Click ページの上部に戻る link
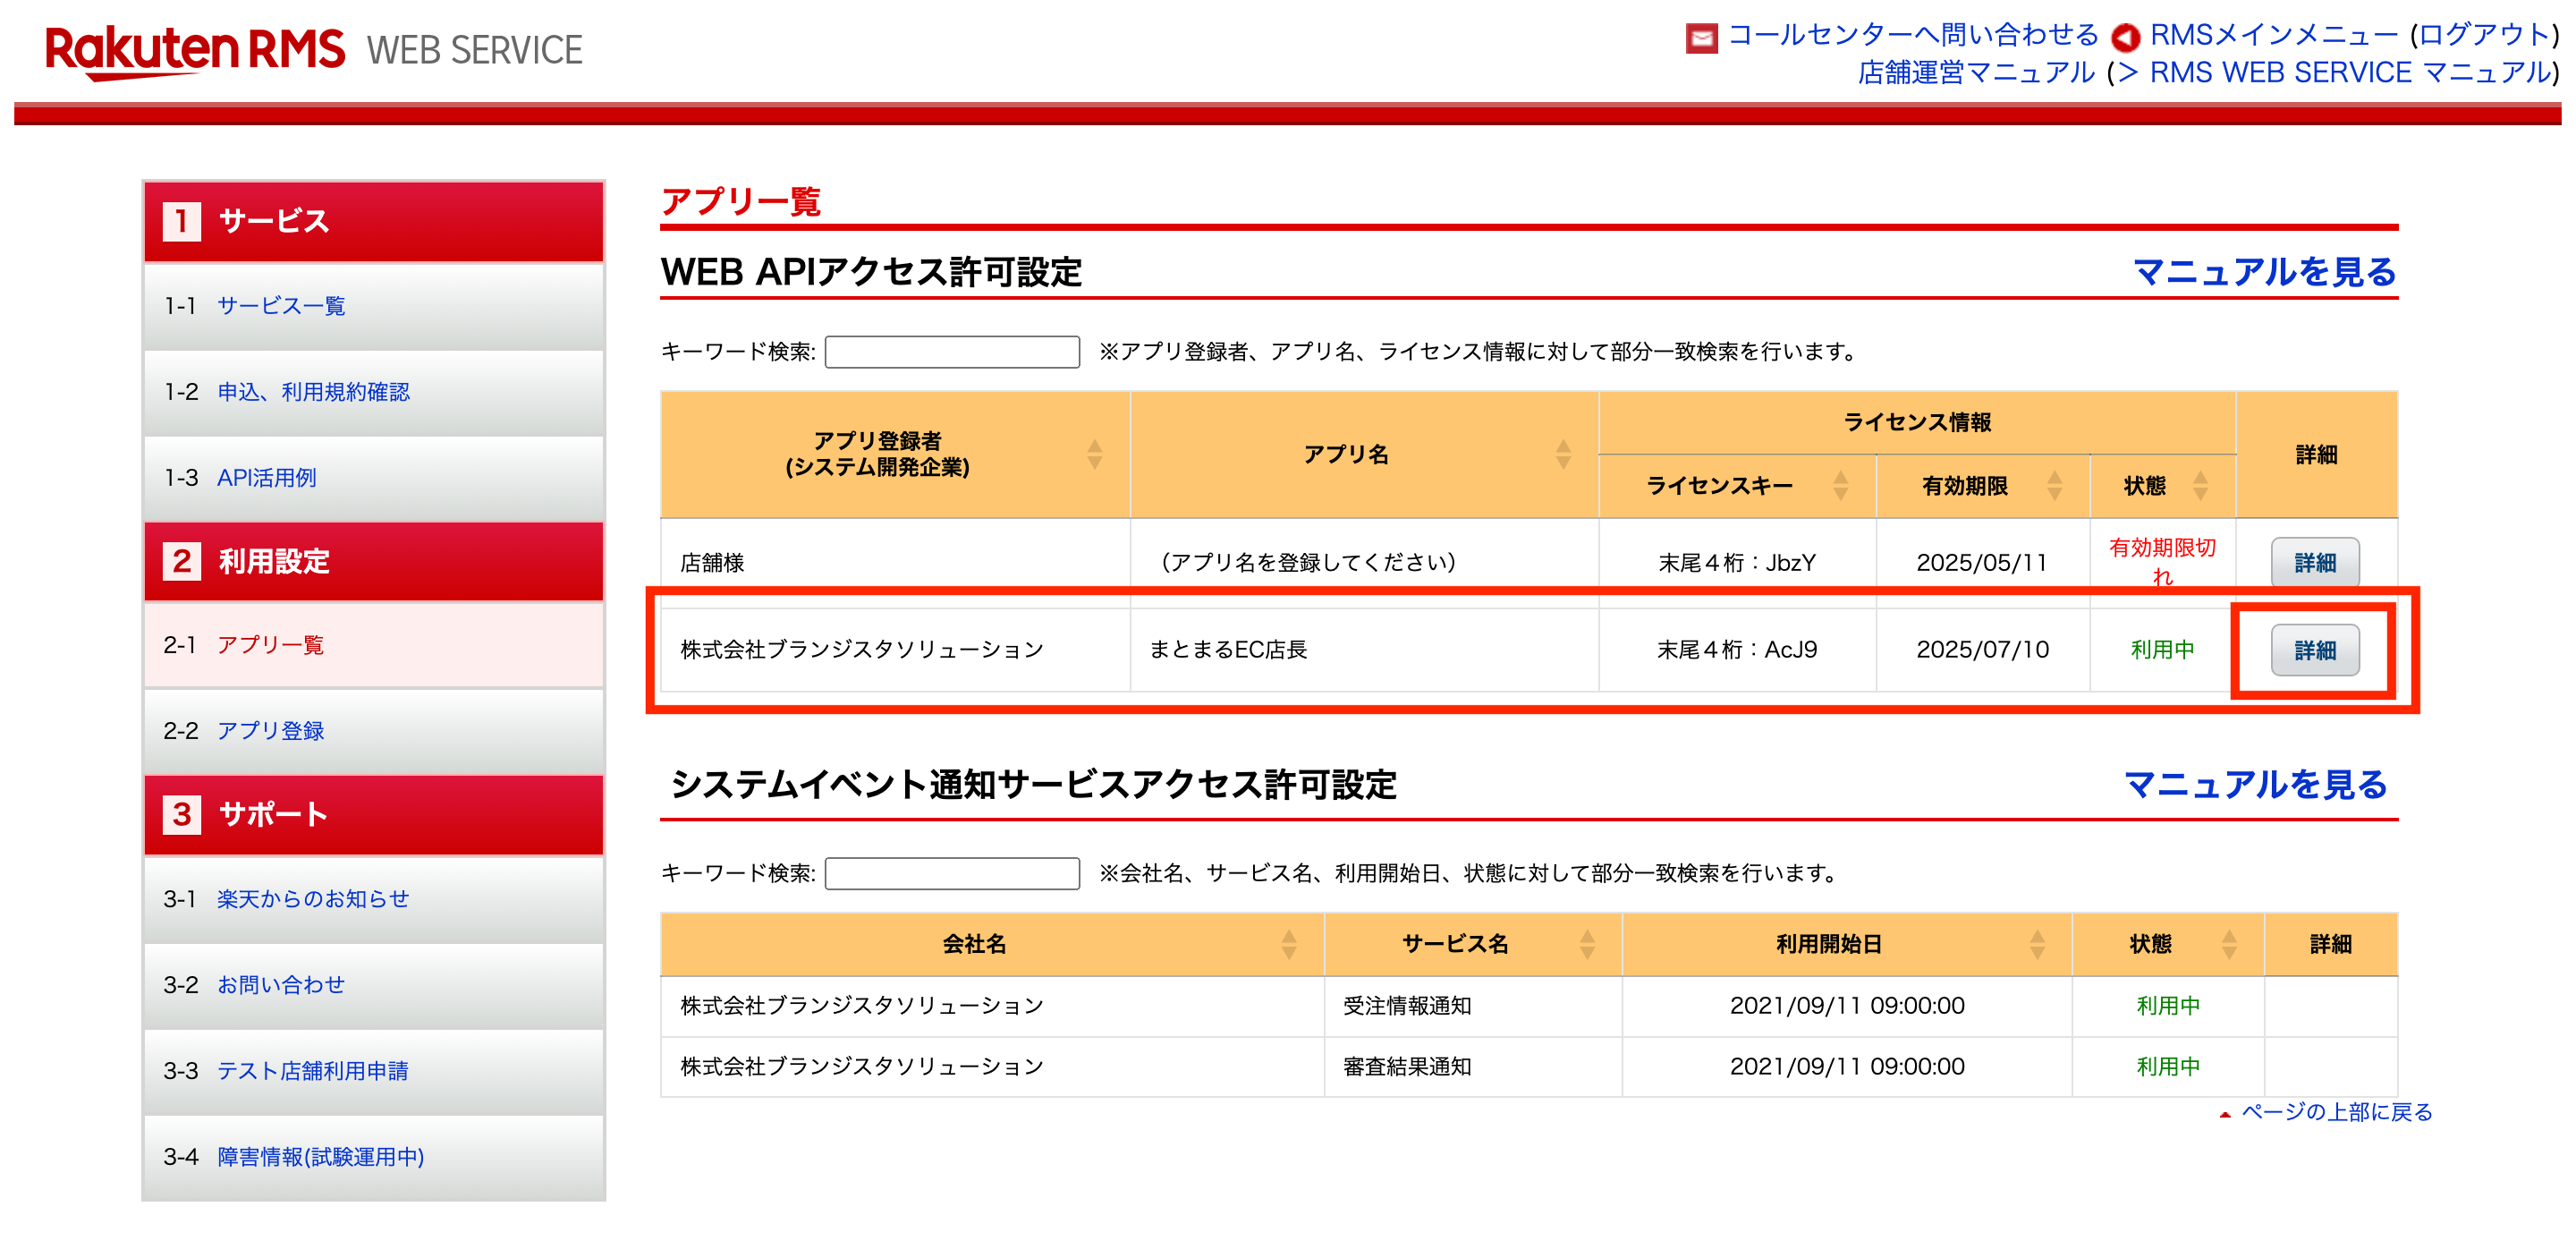The height and width of the screenshot is (1258, 2576). 2337,1112
